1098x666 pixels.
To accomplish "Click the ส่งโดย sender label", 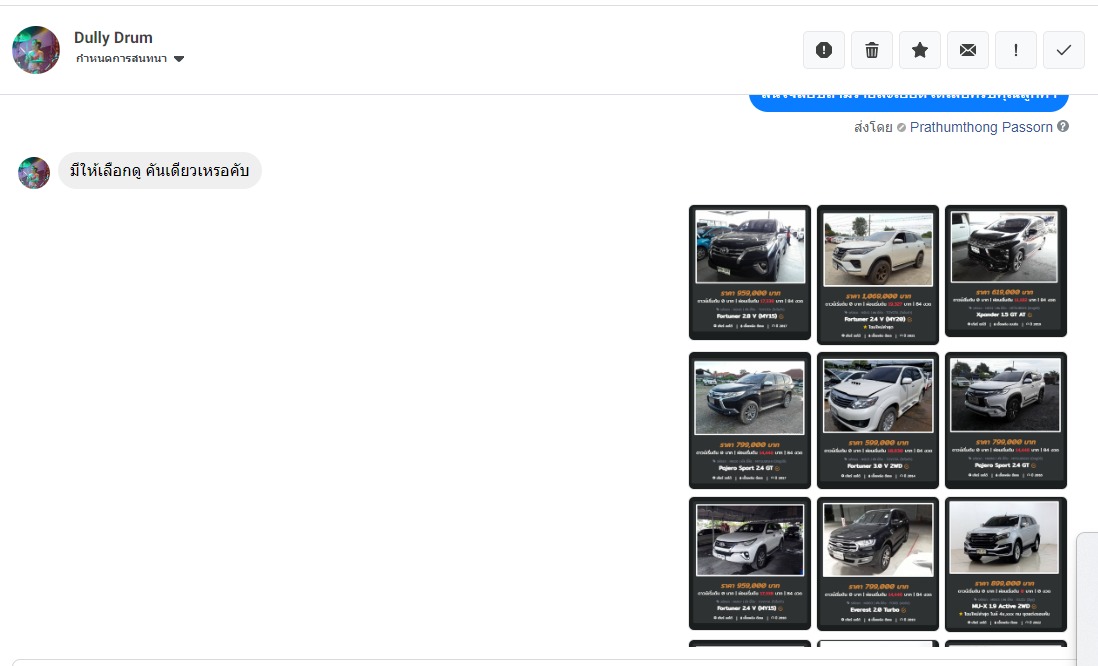I will [x=873, y=127].
